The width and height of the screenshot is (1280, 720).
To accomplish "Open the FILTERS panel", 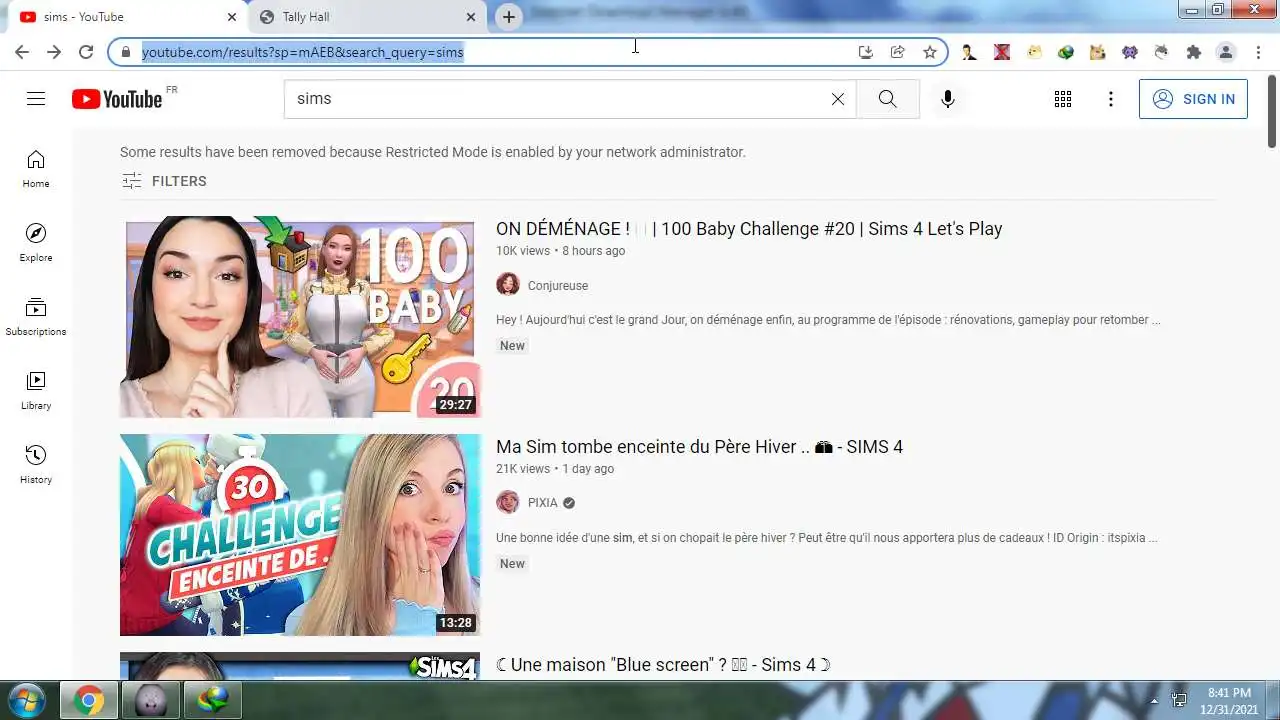I will tap(164, 181).
